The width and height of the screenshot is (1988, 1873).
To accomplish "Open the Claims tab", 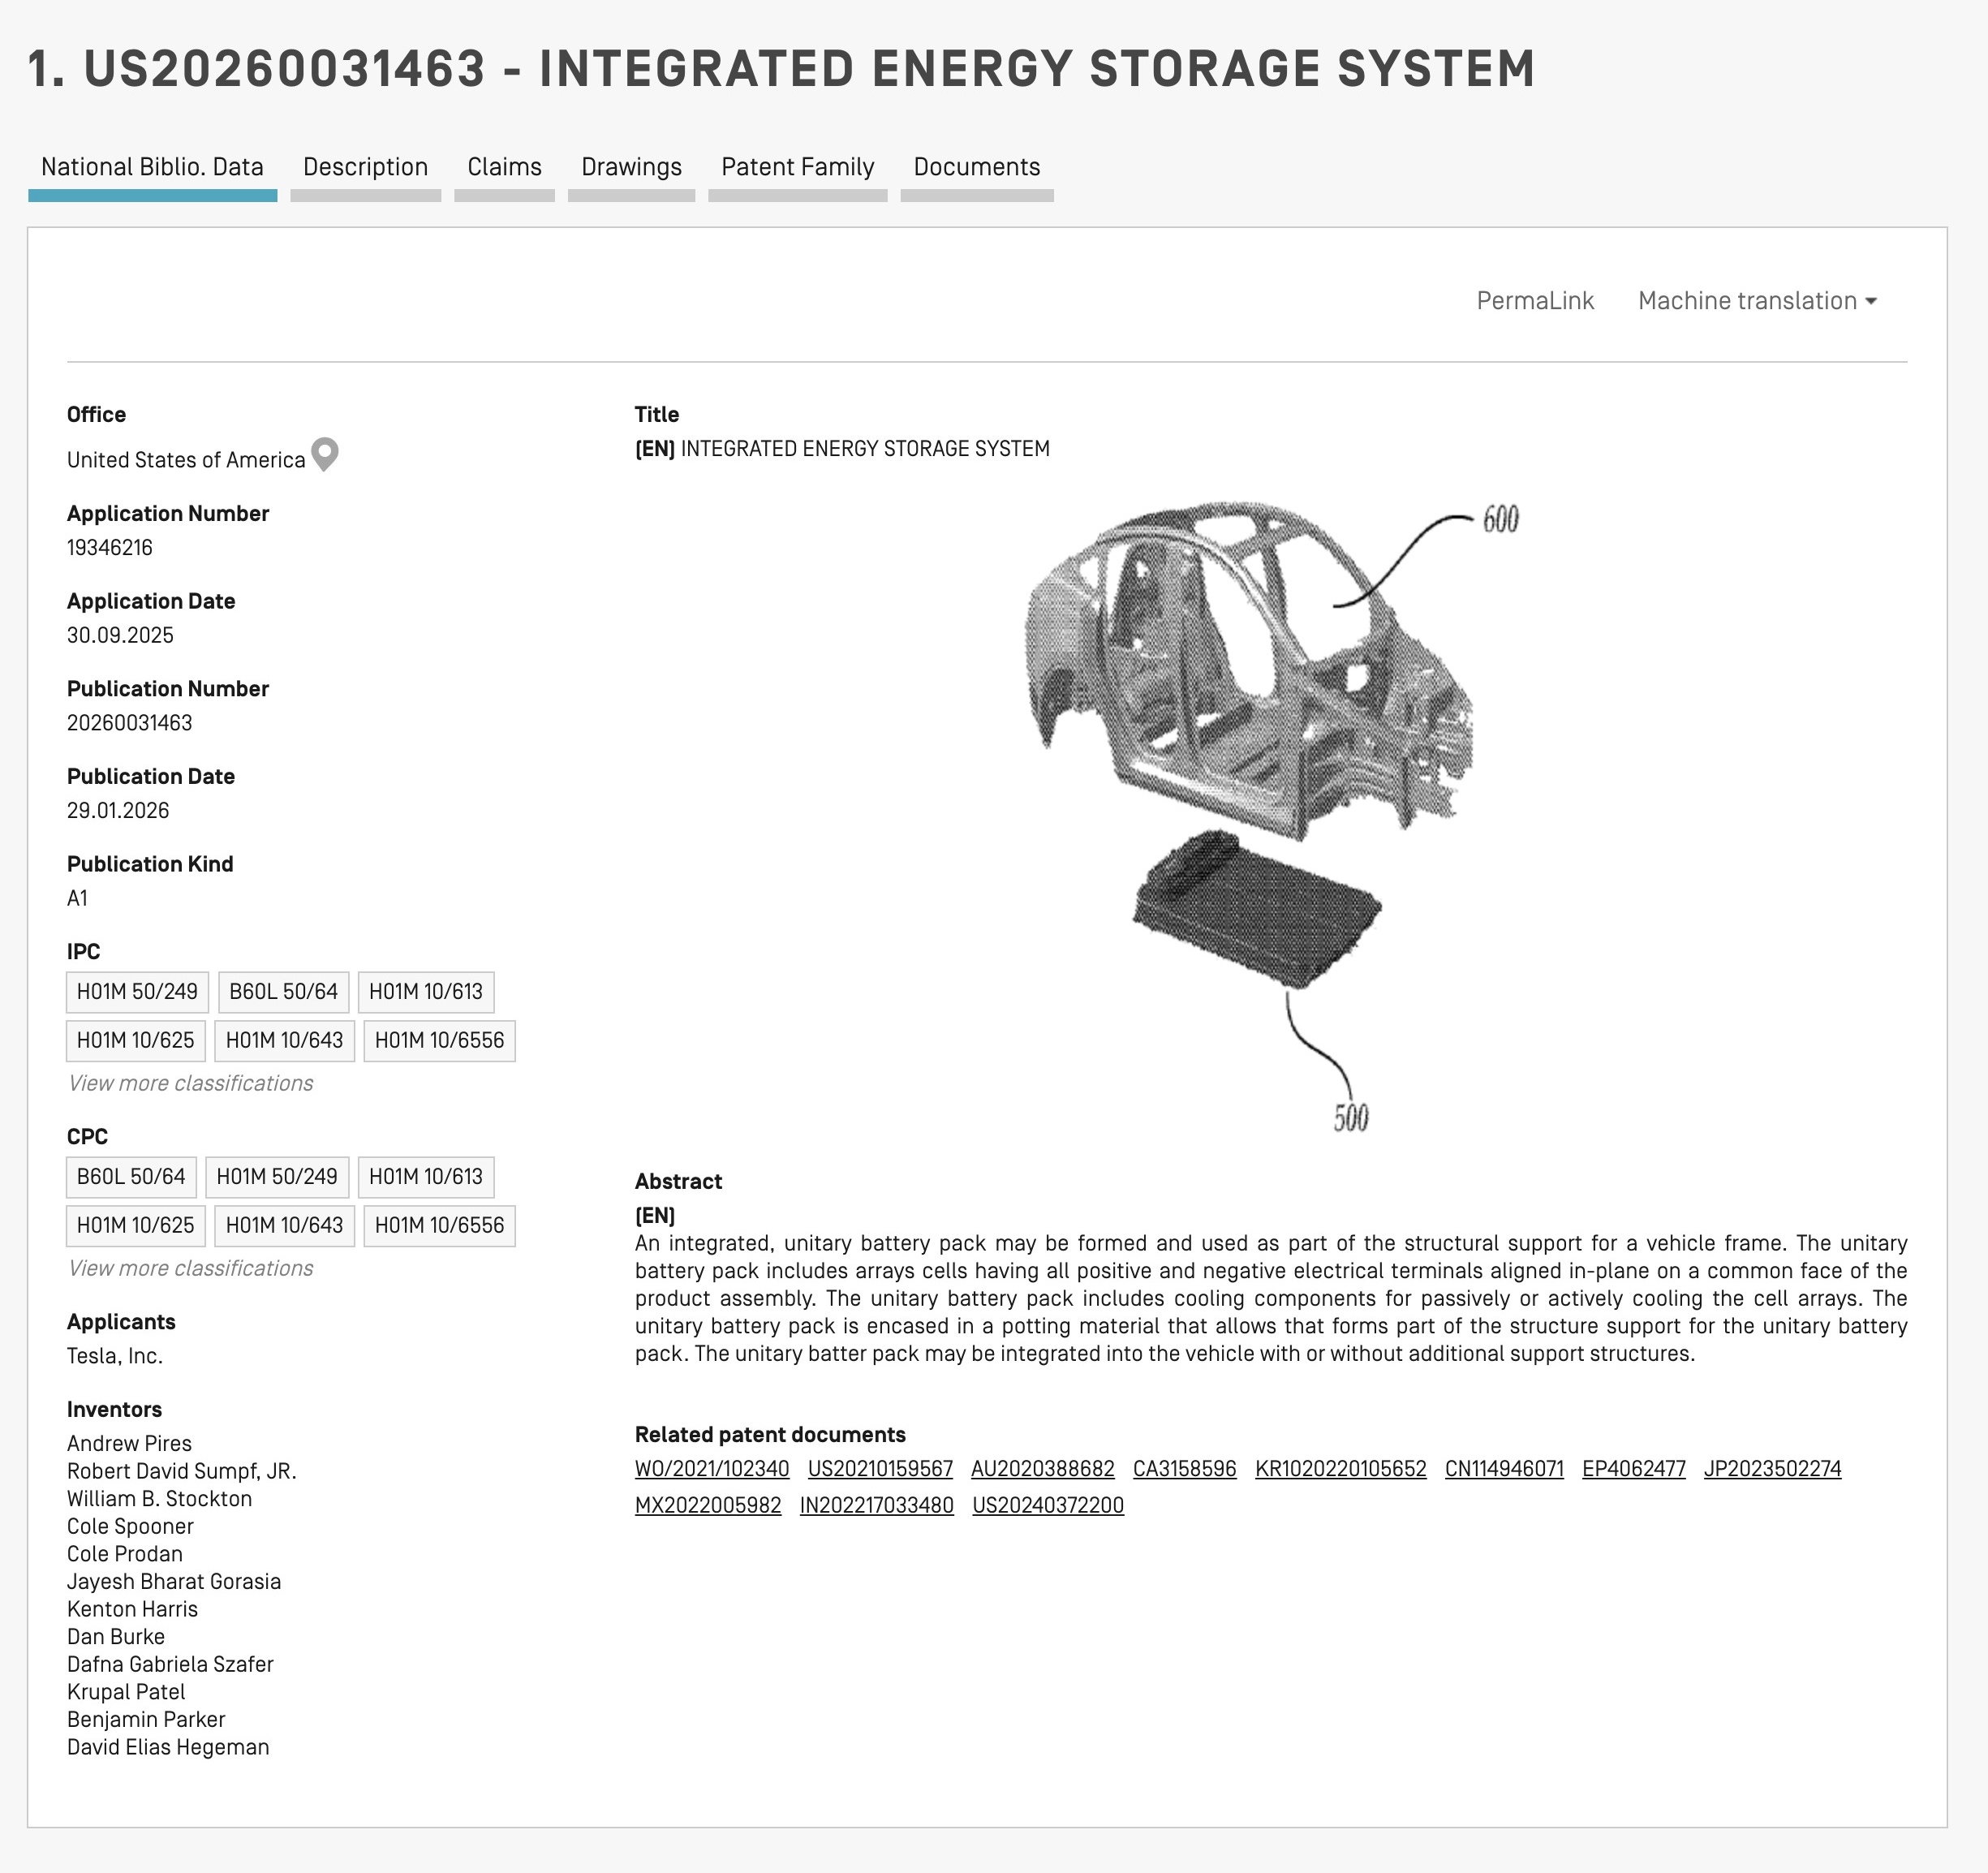I will 504,167.
